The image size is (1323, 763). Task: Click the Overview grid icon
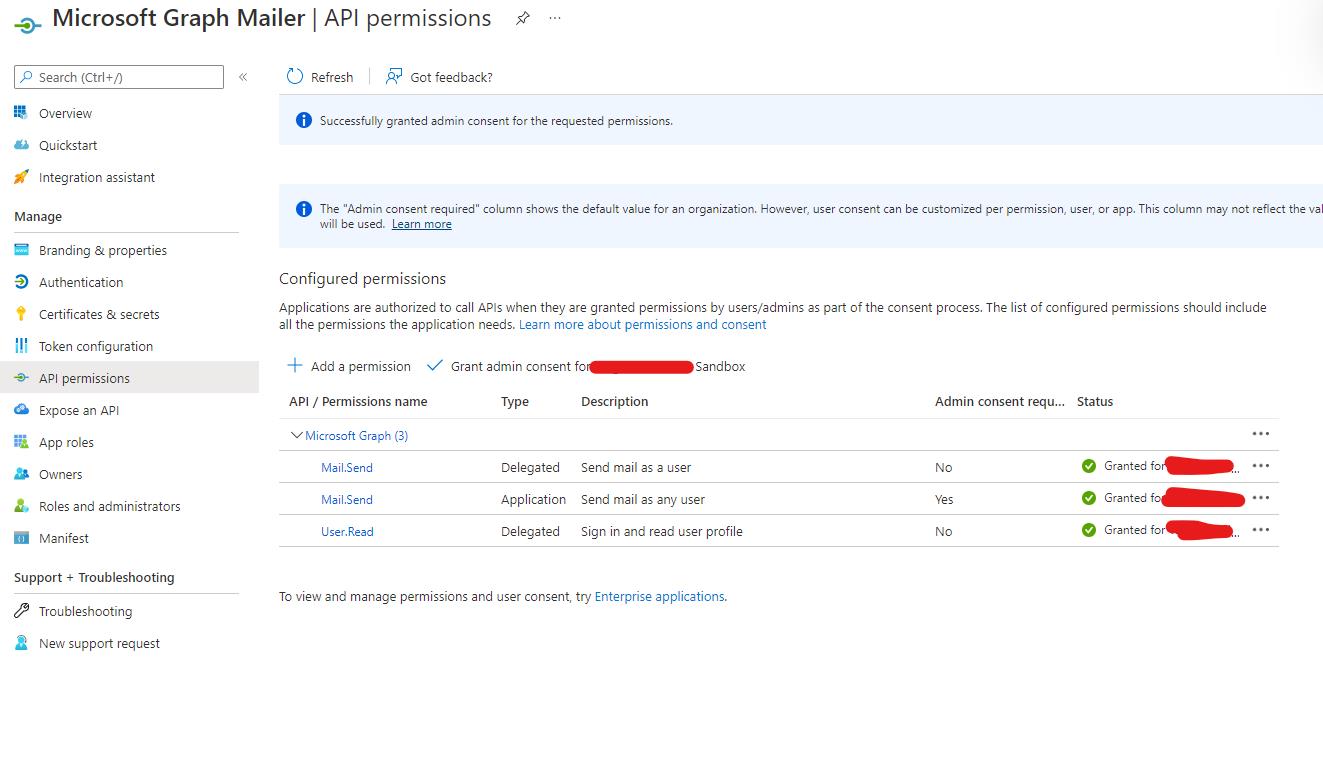point(21,113)
